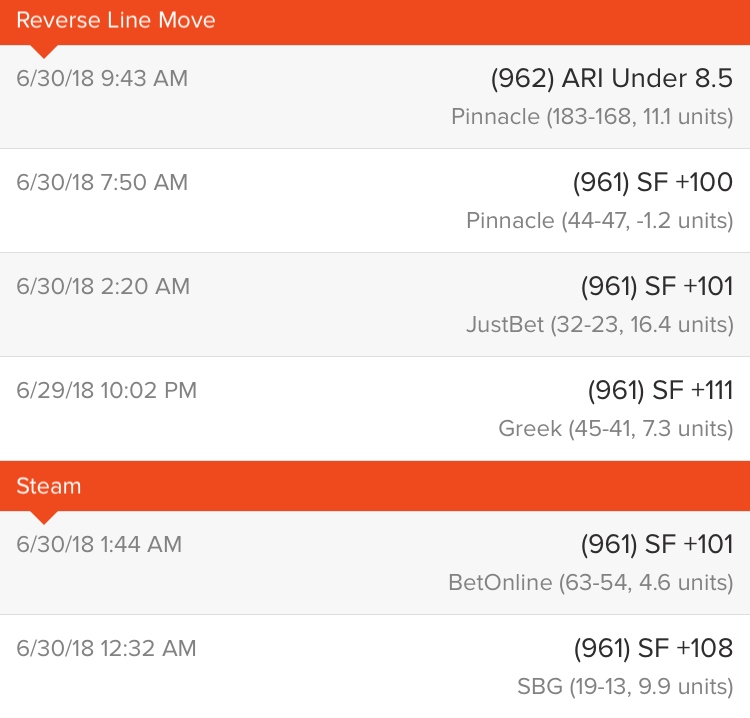The image size is (750, 718).
Task: Collapse the Steam section header
Action: click(375, 486)
